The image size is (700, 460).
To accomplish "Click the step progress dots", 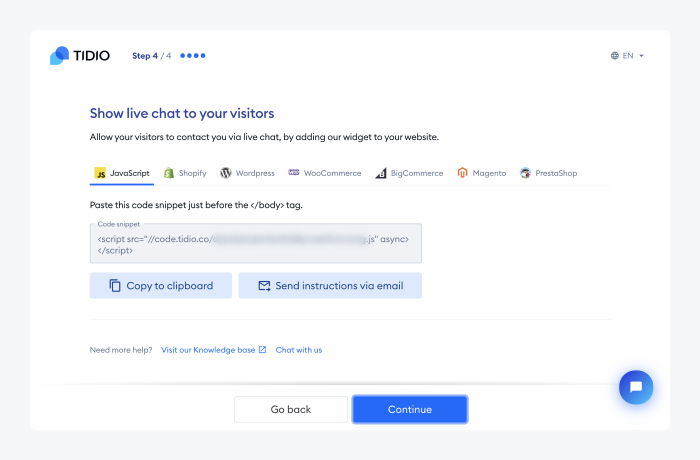I will pos(193,56).
